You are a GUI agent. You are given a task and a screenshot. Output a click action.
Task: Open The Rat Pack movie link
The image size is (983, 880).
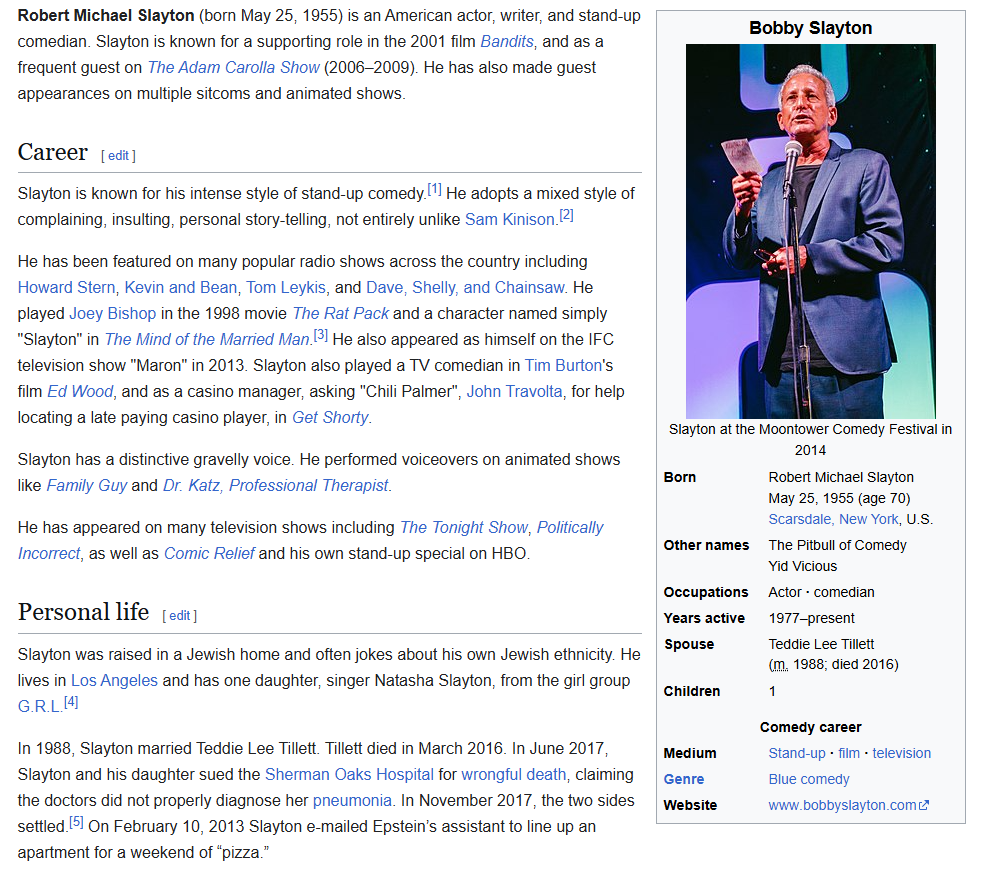(x=340, y=313)
